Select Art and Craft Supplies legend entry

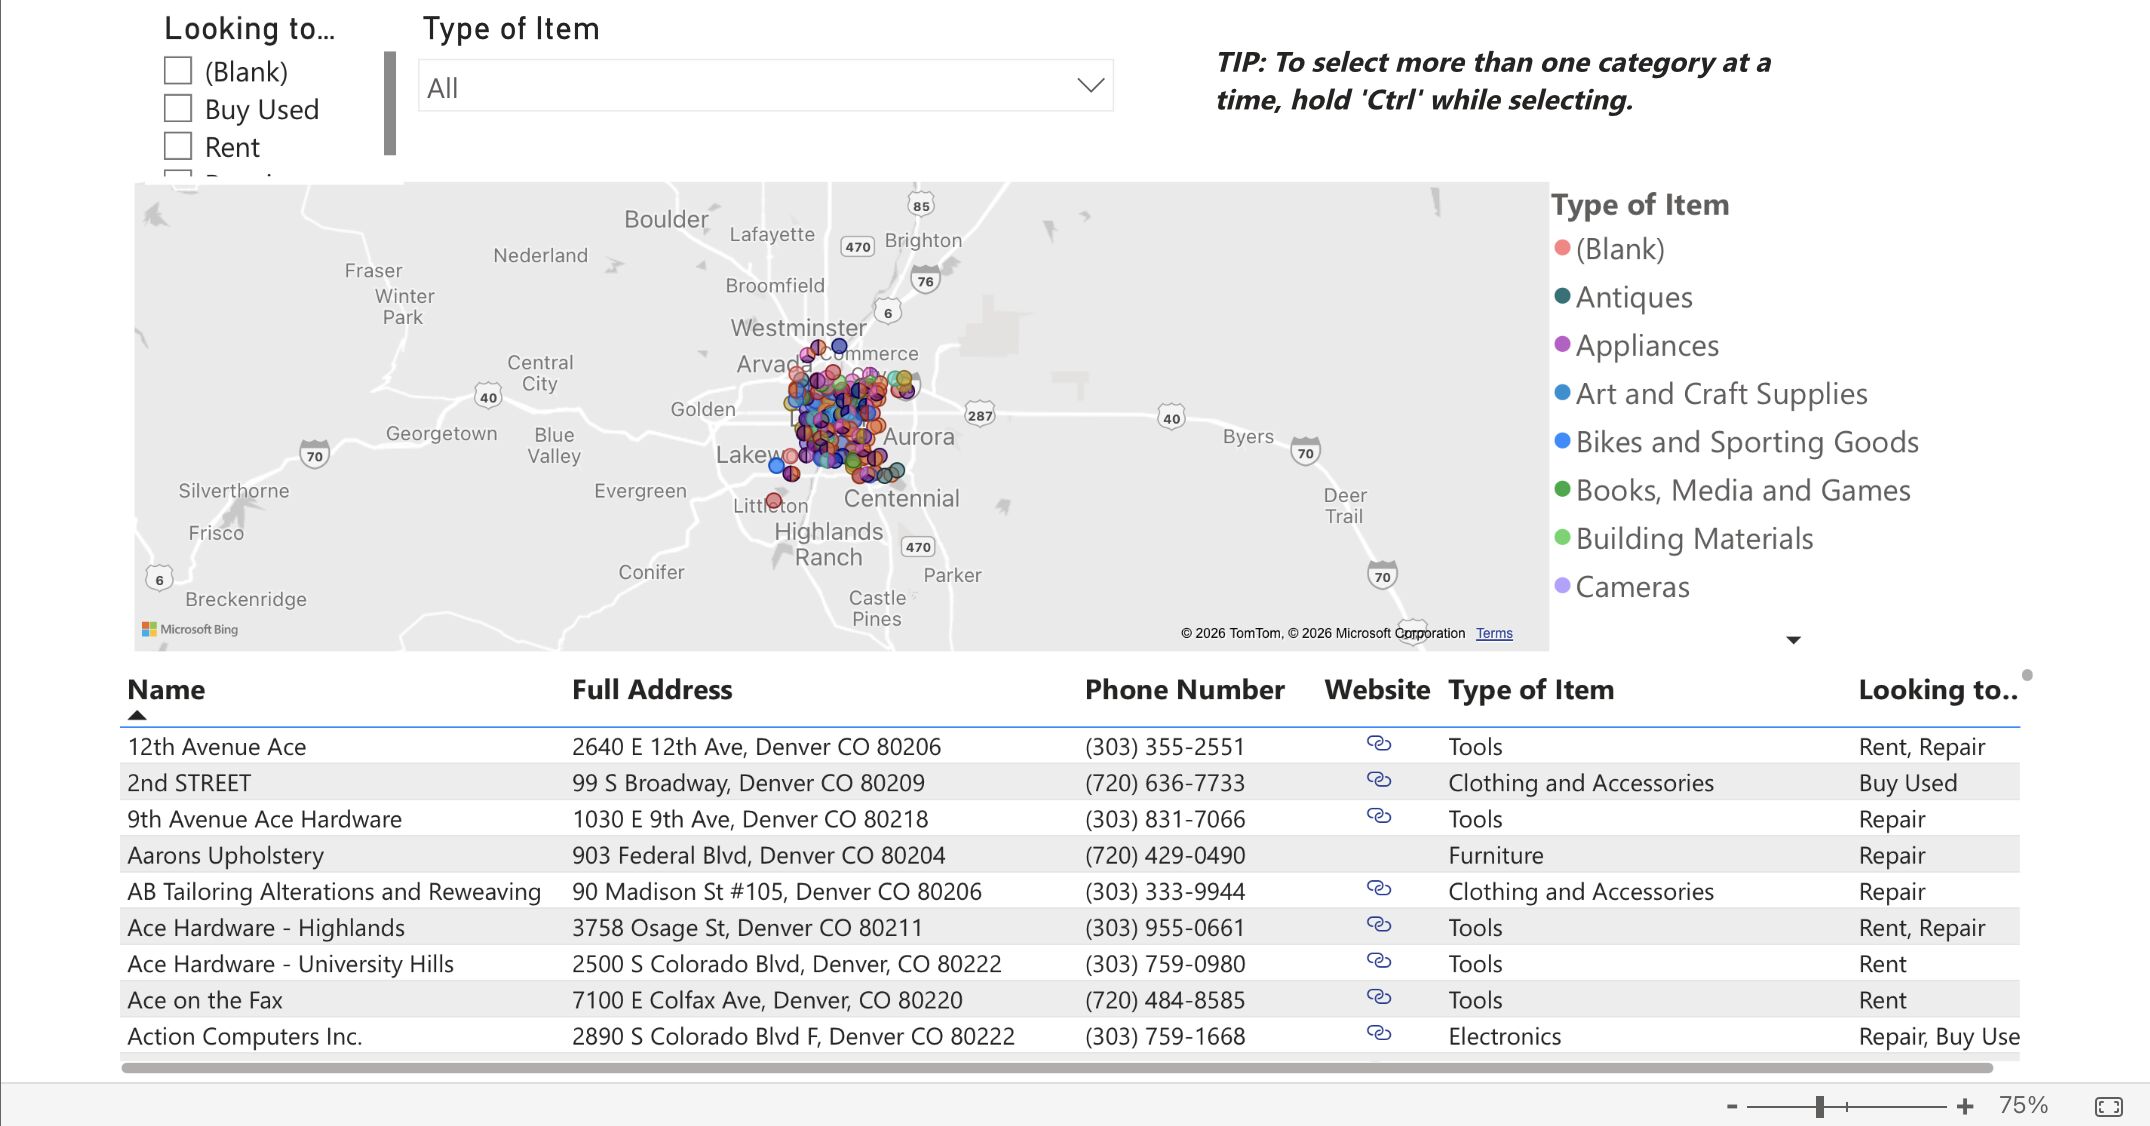pyautogui.click(x=1711, y=394)
